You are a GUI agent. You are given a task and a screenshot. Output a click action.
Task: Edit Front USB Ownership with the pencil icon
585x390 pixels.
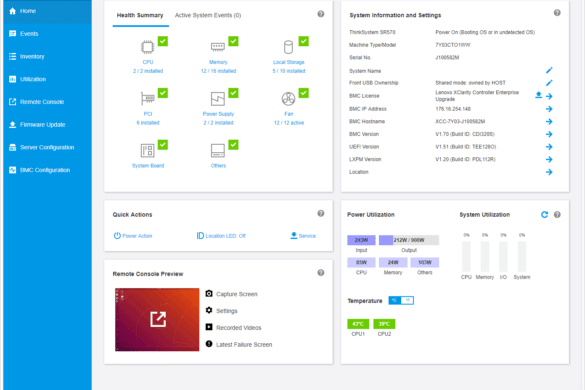pos(549,83)
